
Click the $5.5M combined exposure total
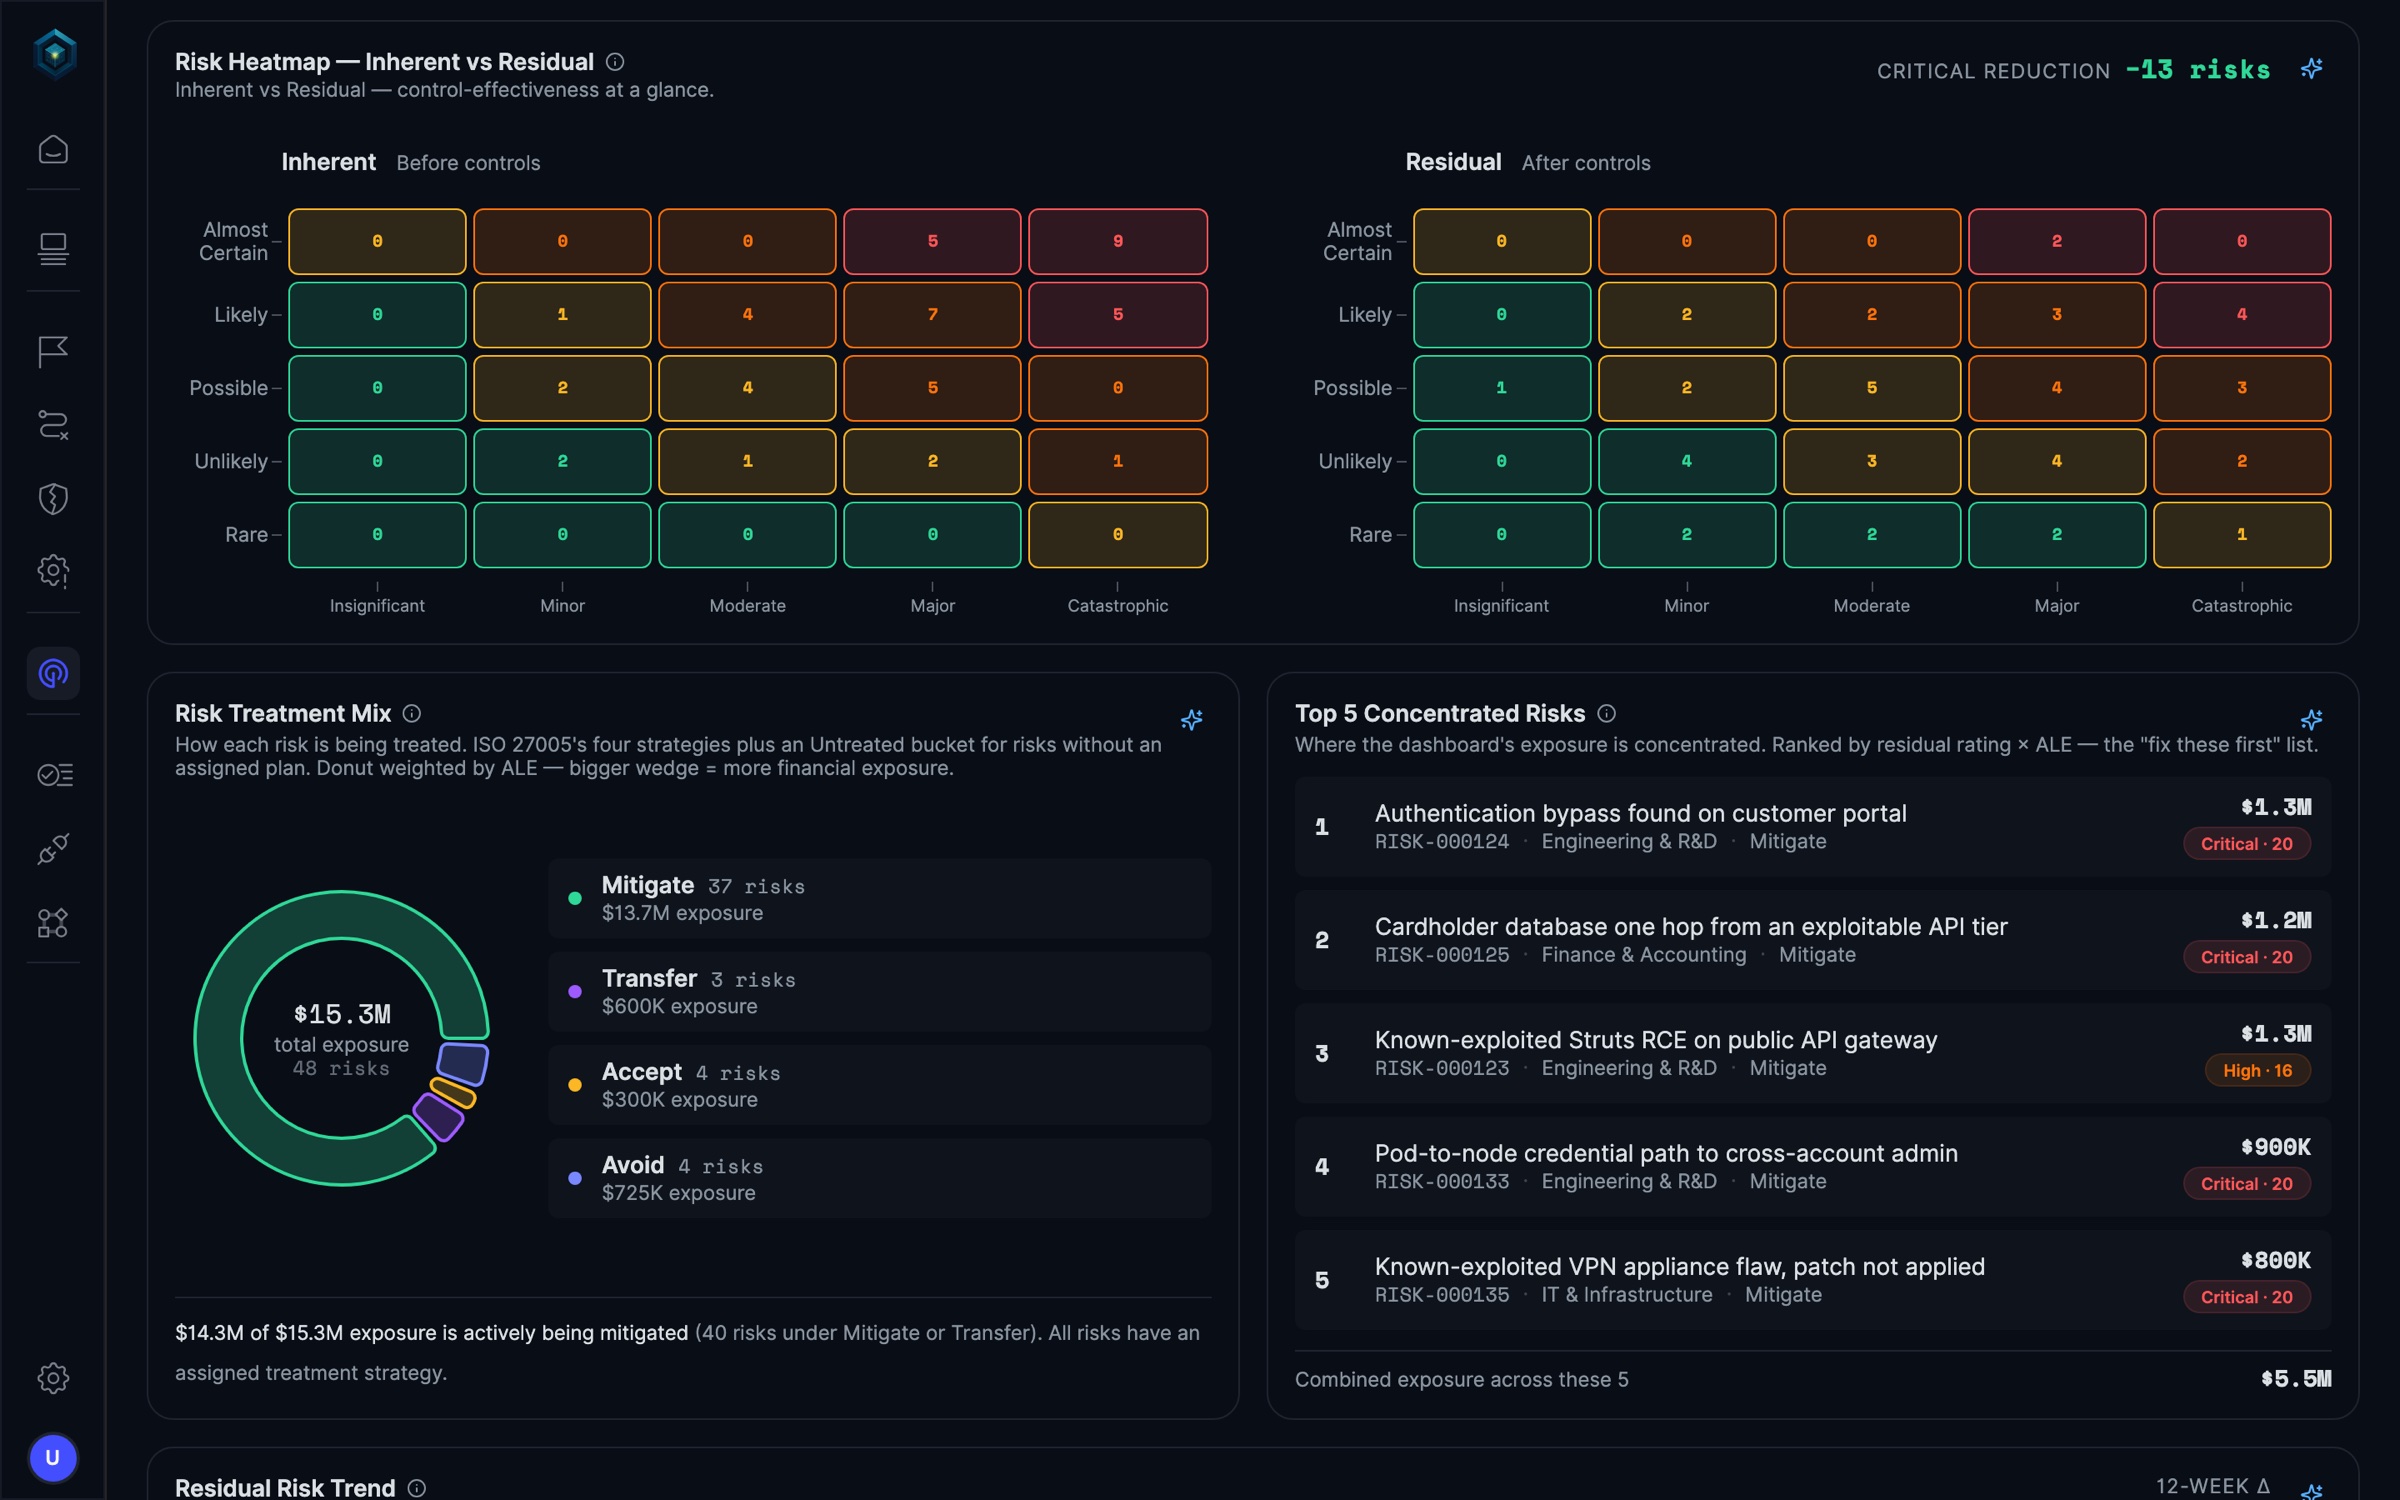(2295, 1379)
